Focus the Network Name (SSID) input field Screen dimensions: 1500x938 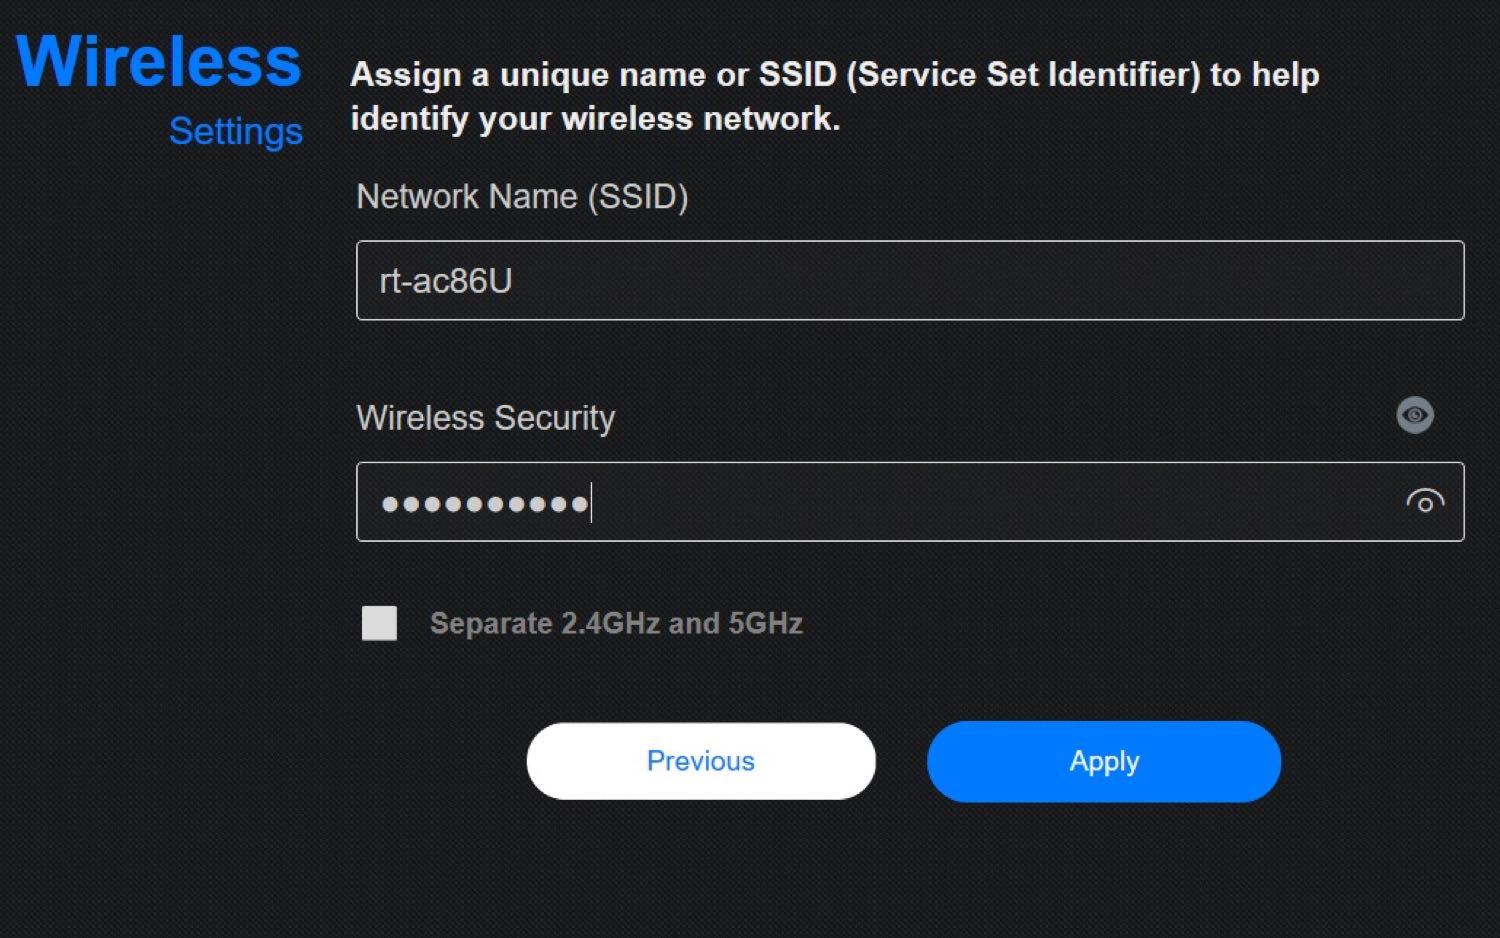point(910,281)
